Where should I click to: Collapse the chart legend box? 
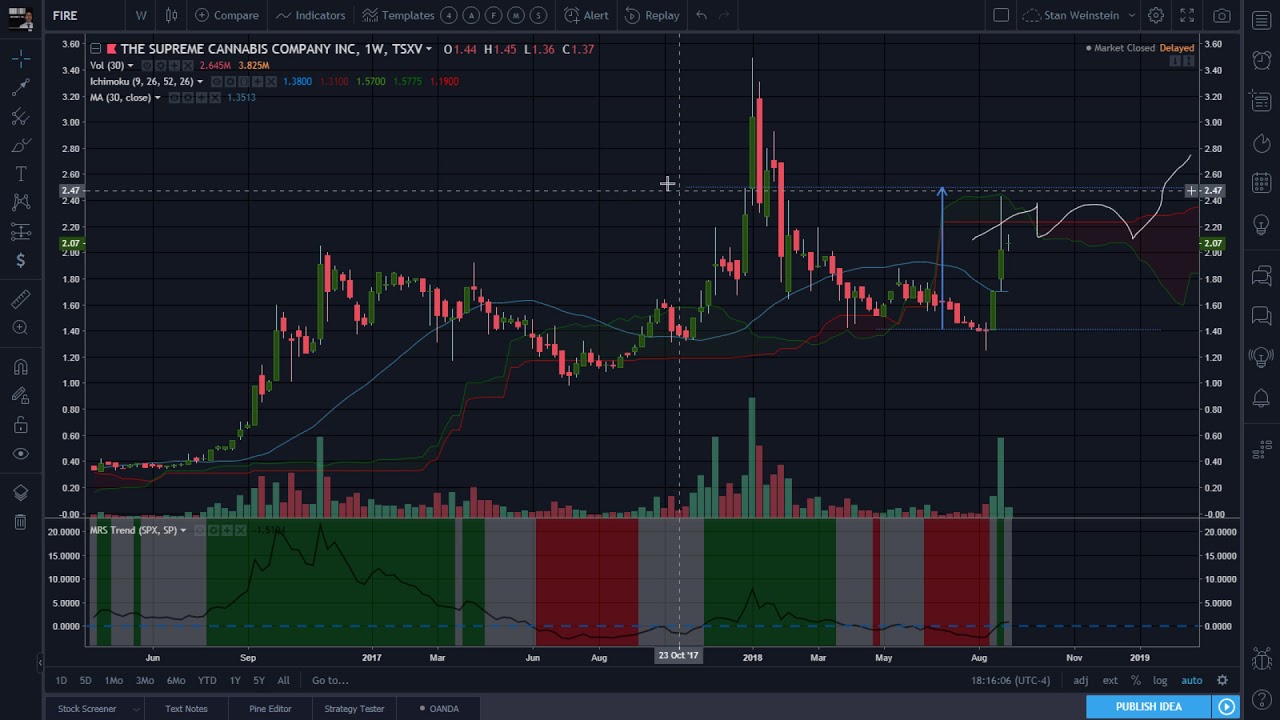tap(95, 48)
